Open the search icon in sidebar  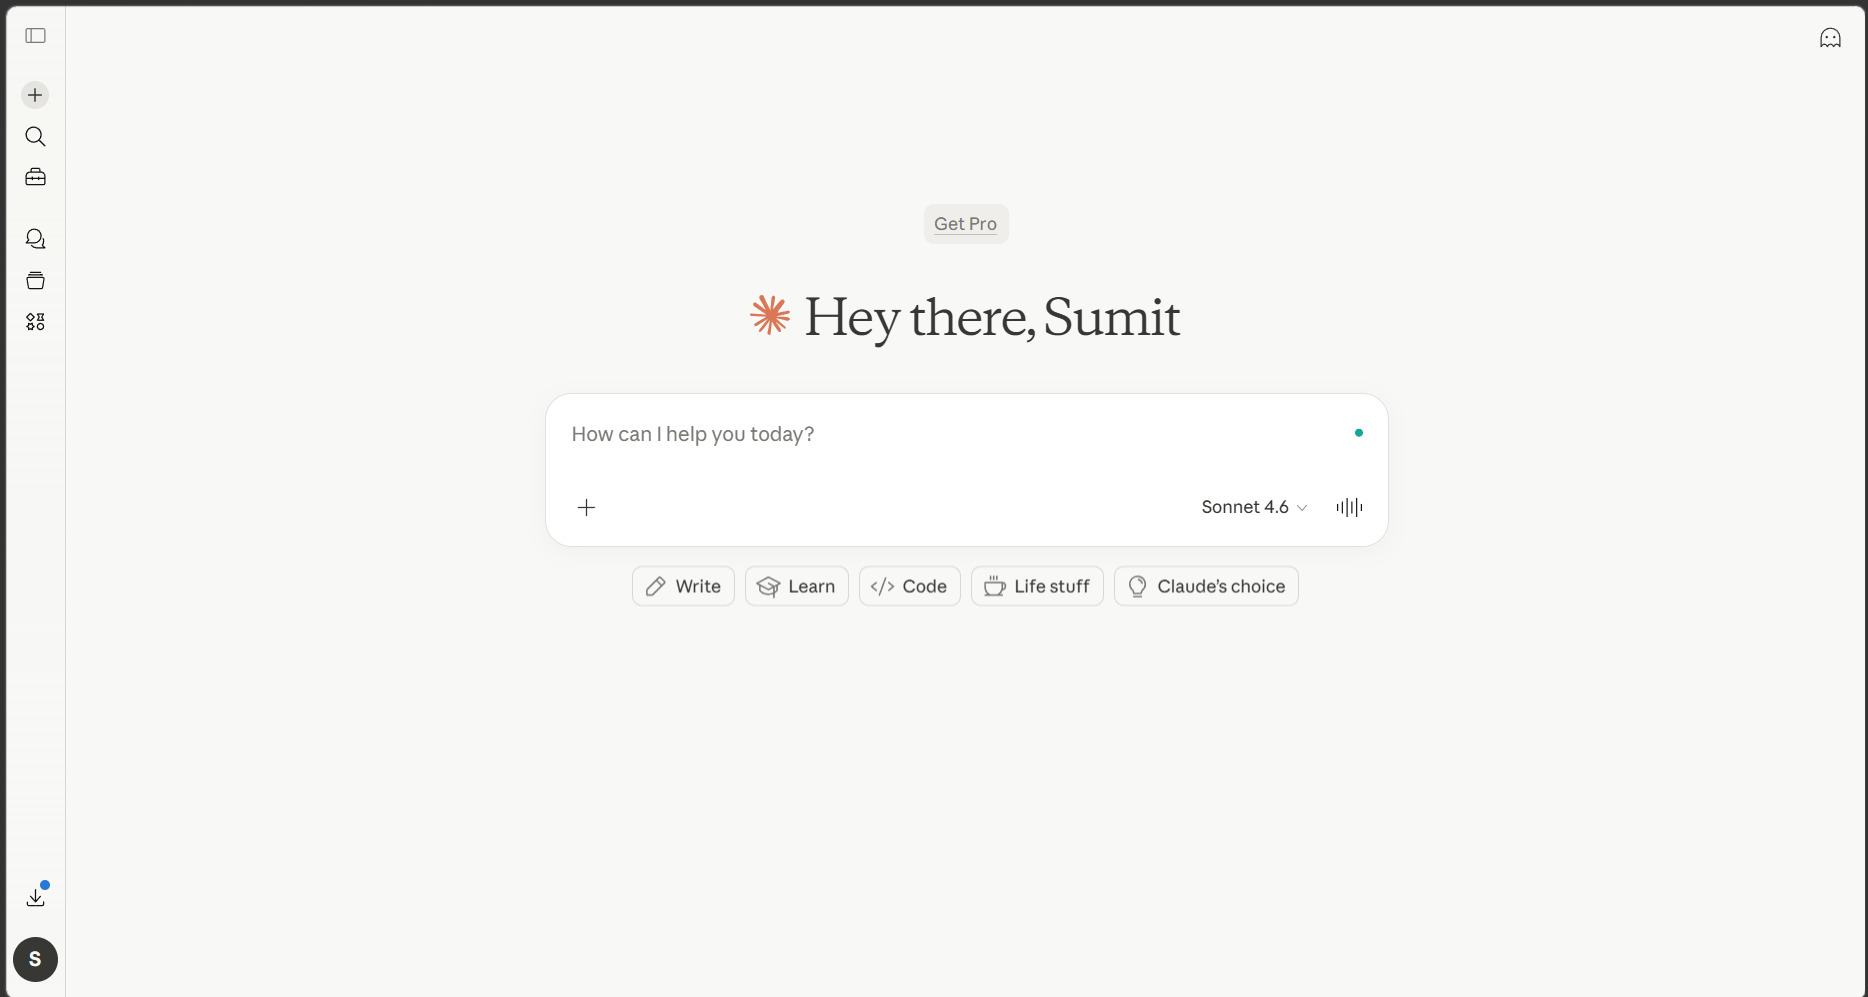coord(35,136)
